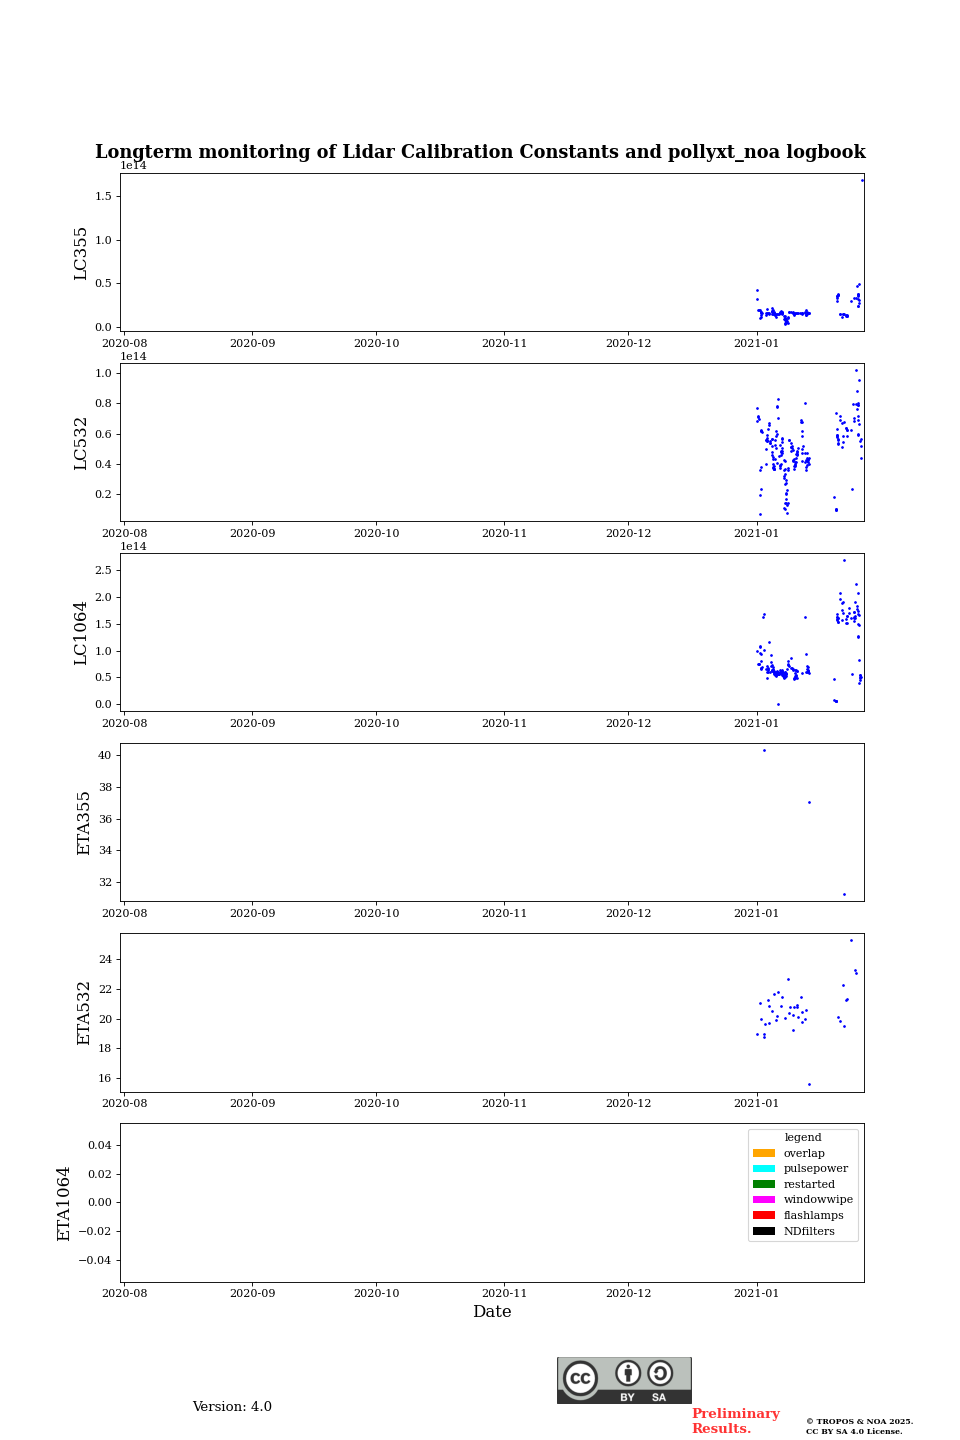This screenshot has width=960, height=1440.
Task: Click the red flashlamps legend swatch
Action: coord(764,1215)
